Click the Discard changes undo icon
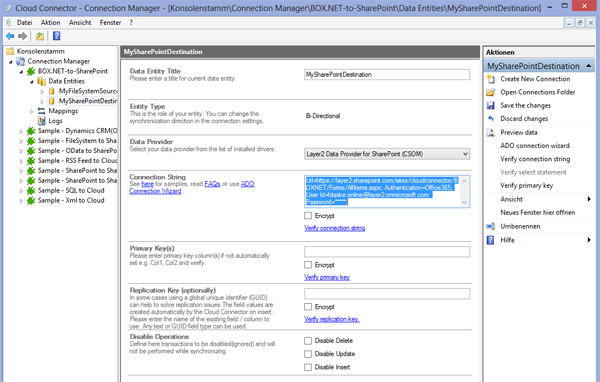This screenshot has height=382, width=600. pyautogui.click(x=491, y=119)
